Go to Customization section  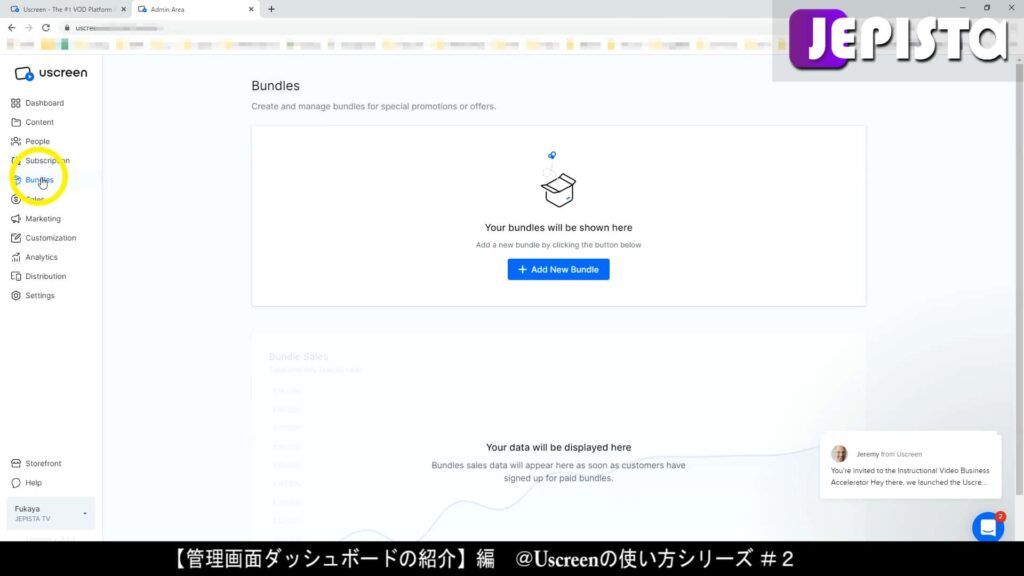pos(50,238)
